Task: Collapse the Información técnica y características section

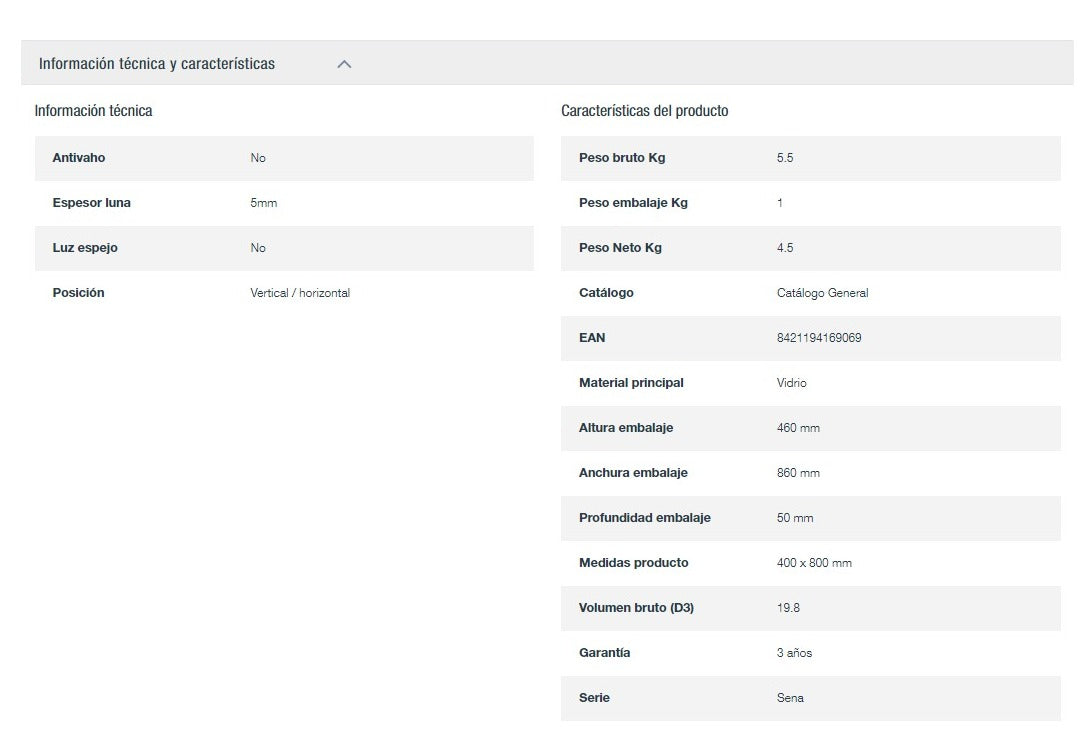Action: pos(157,64)
